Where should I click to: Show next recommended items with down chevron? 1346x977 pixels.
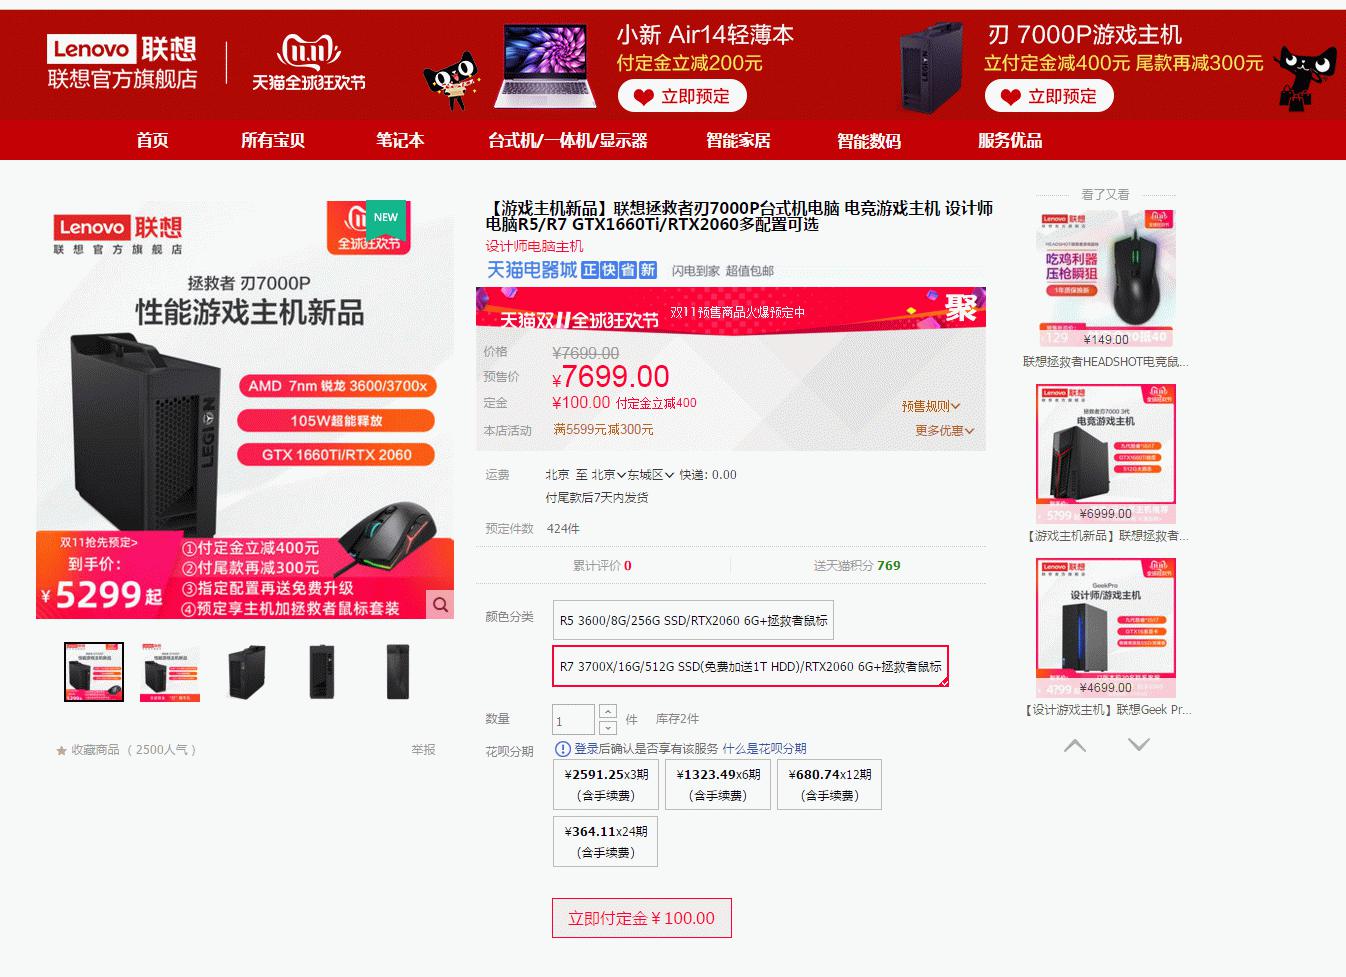[x=1139, y=745]
